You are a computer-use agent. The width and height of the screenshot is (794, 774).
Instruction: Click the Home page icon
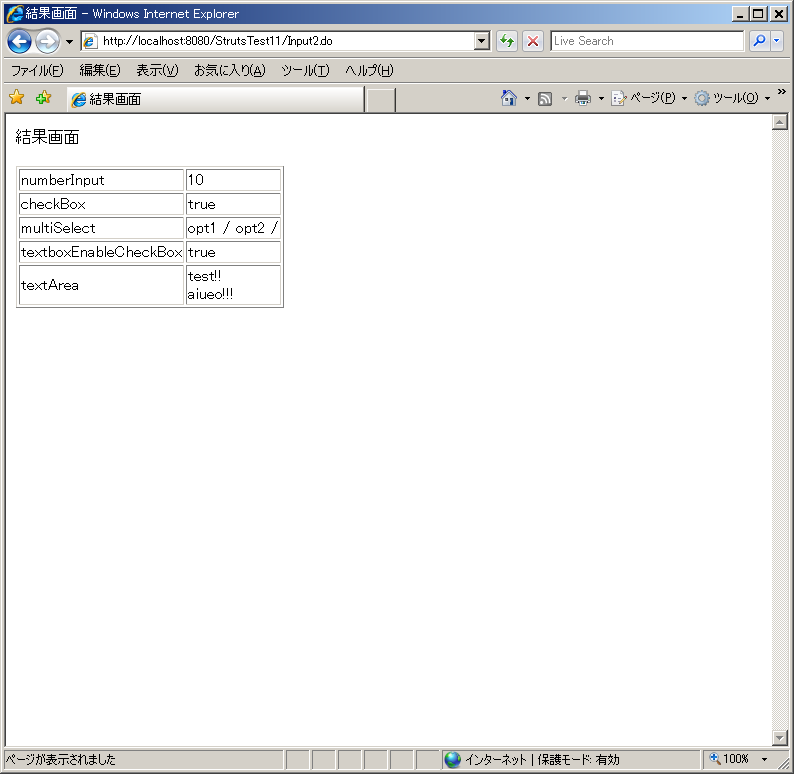509,98
